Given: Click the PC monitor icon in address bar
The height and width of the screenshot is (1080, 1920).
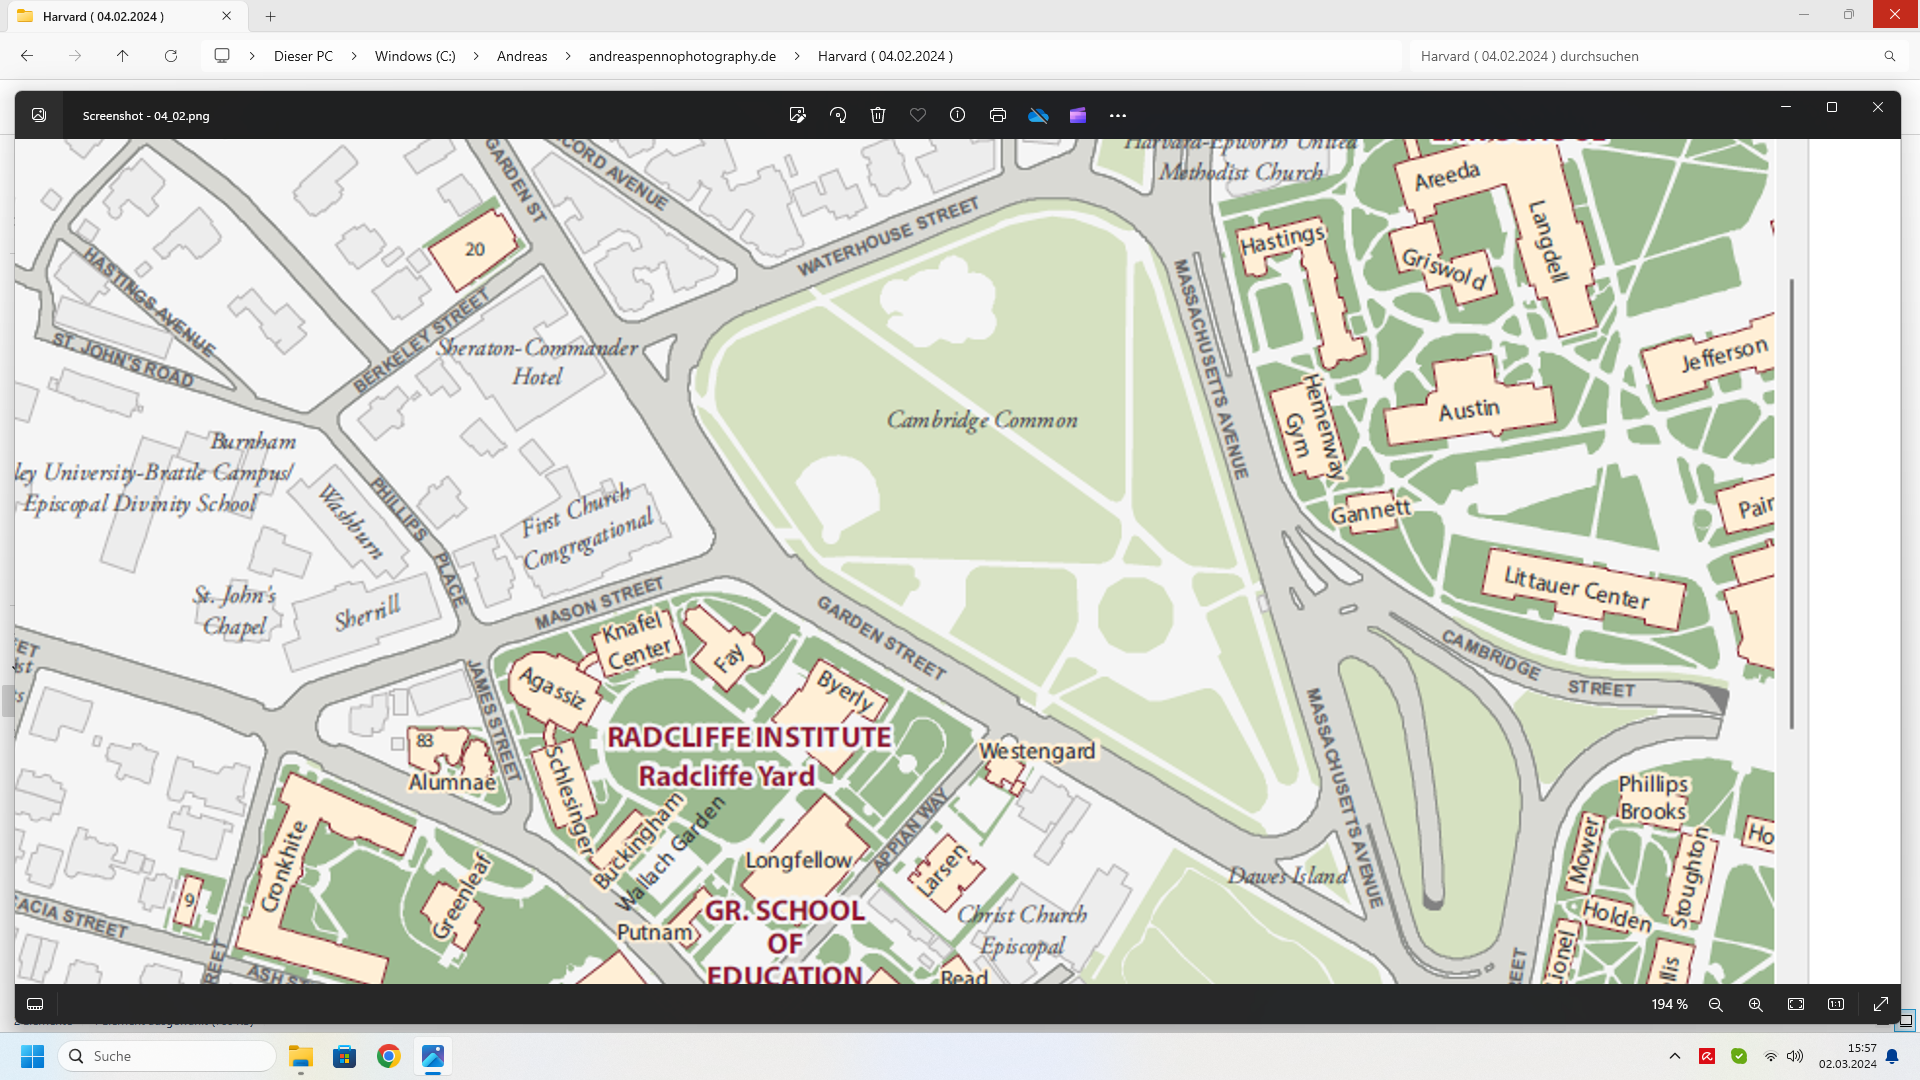Looking at the screenshot, I should click(x=222, y=56).
